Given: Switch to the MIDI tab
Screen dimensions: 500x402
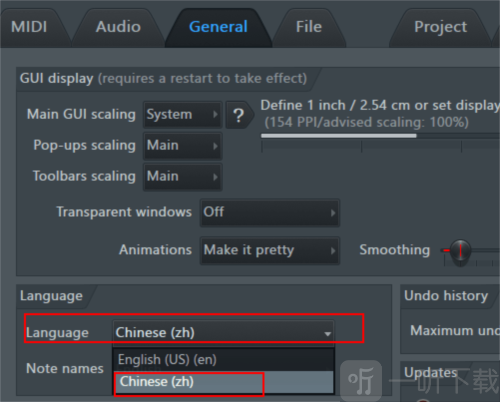Looking at the screenshot, I should (29, 27).
